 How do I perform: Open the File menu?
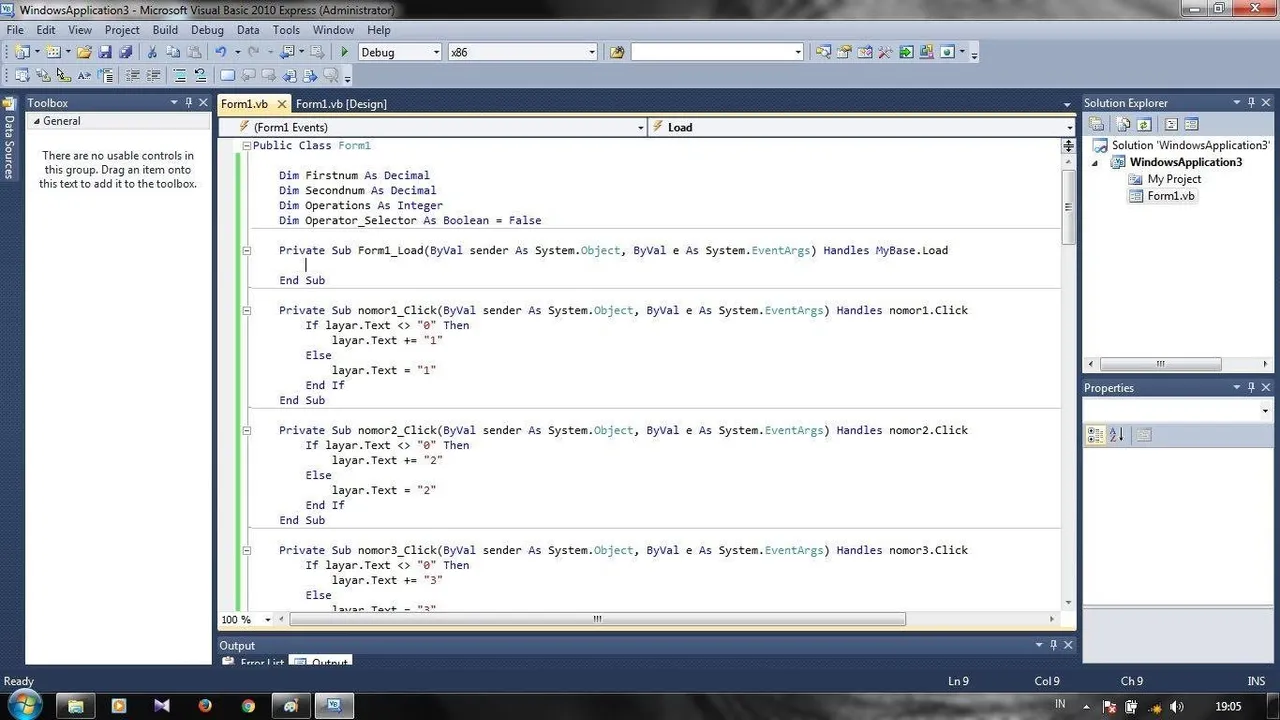pyautogui.click(x=15, y=30)
